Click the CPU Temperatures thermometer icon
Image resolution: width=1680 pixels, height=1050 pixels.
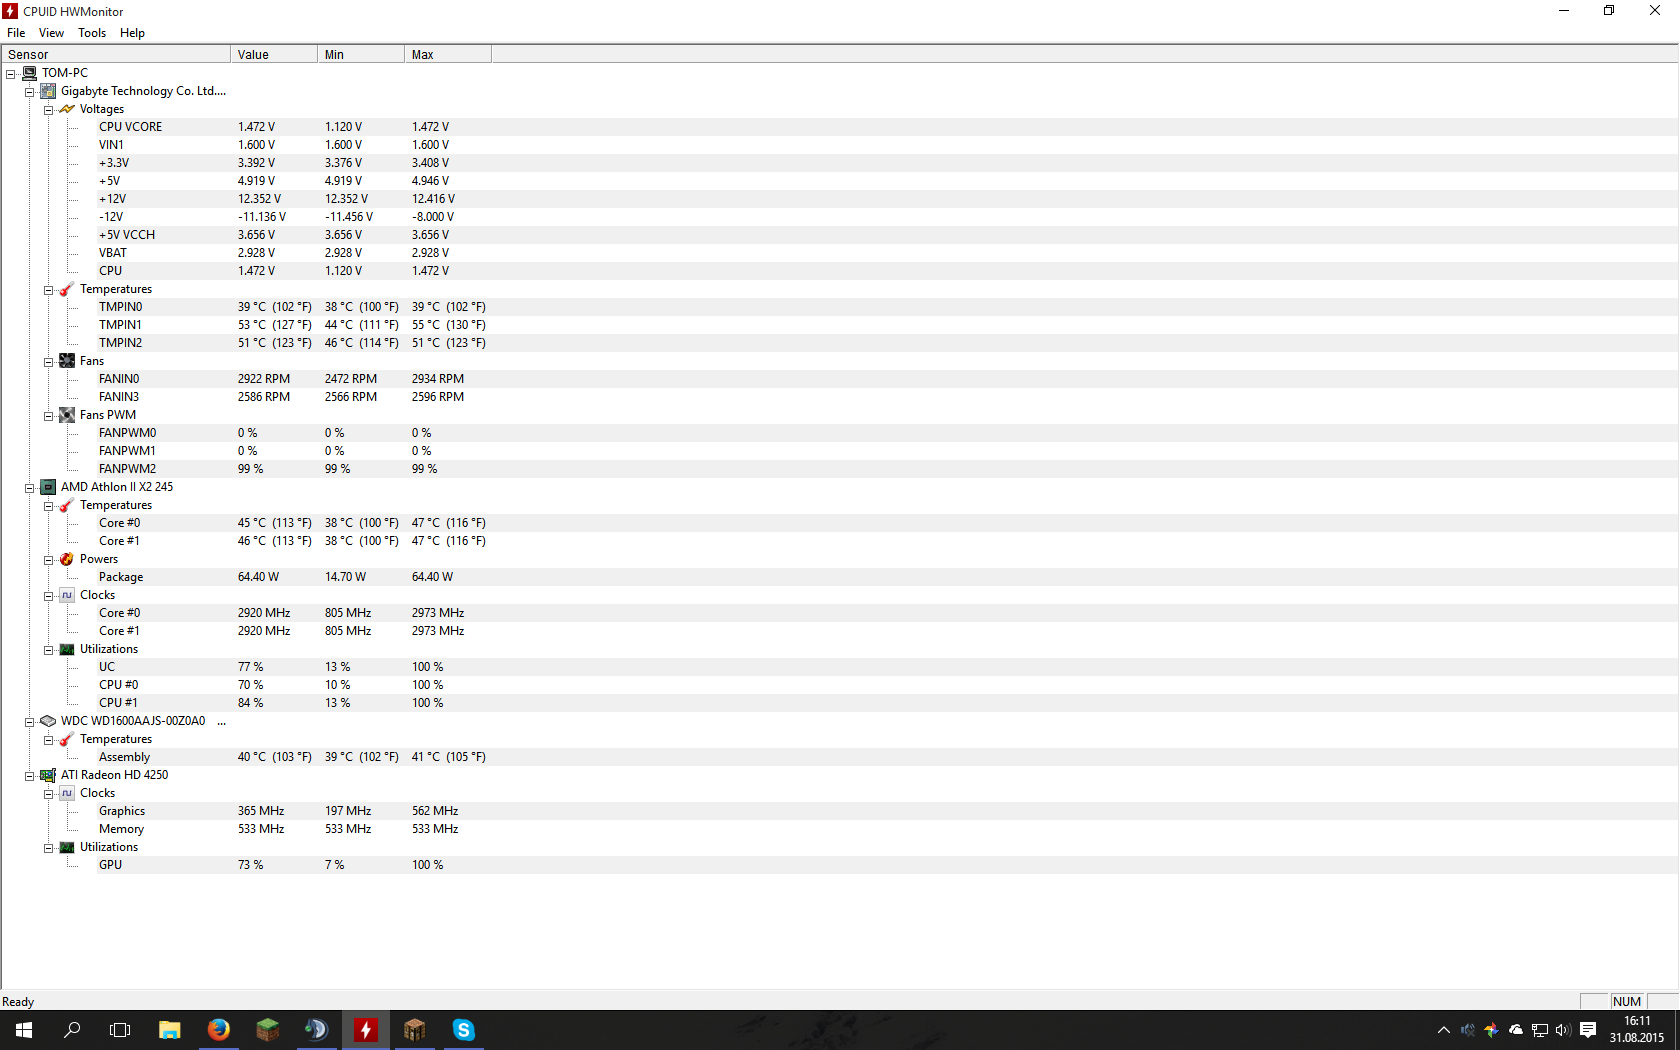67,505
